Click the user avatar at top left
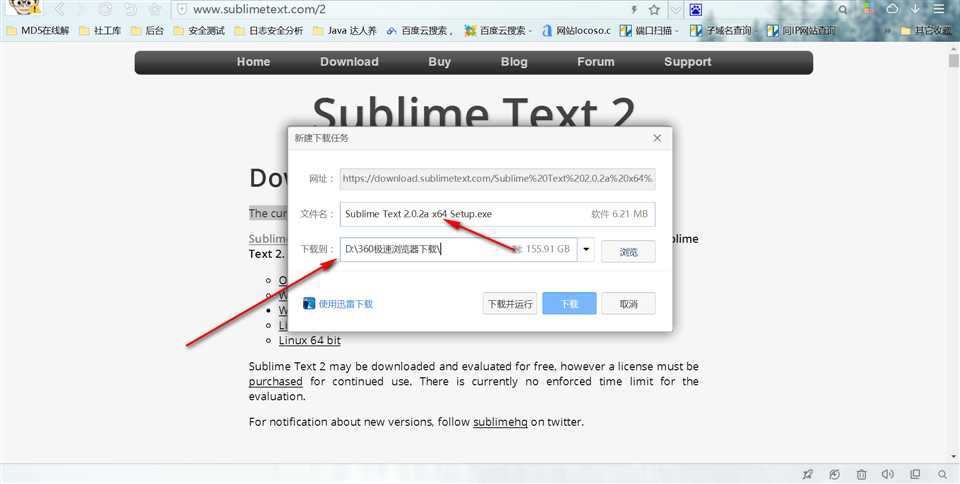The image size is (960, 484). coord(24,7)
